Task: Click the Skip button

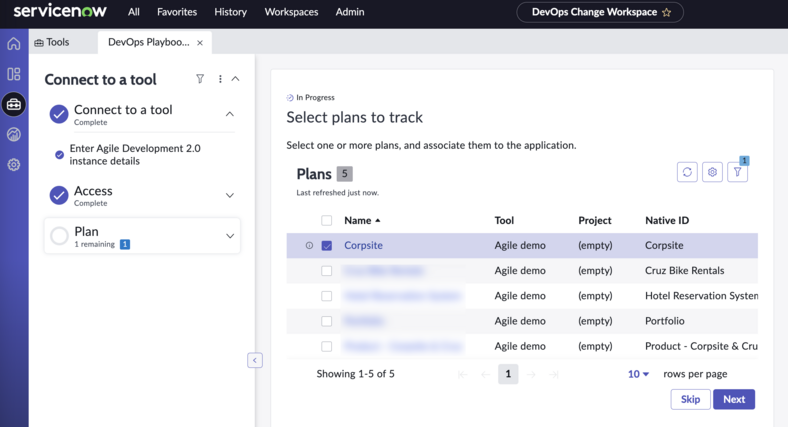Action: (x=691, y=399)
